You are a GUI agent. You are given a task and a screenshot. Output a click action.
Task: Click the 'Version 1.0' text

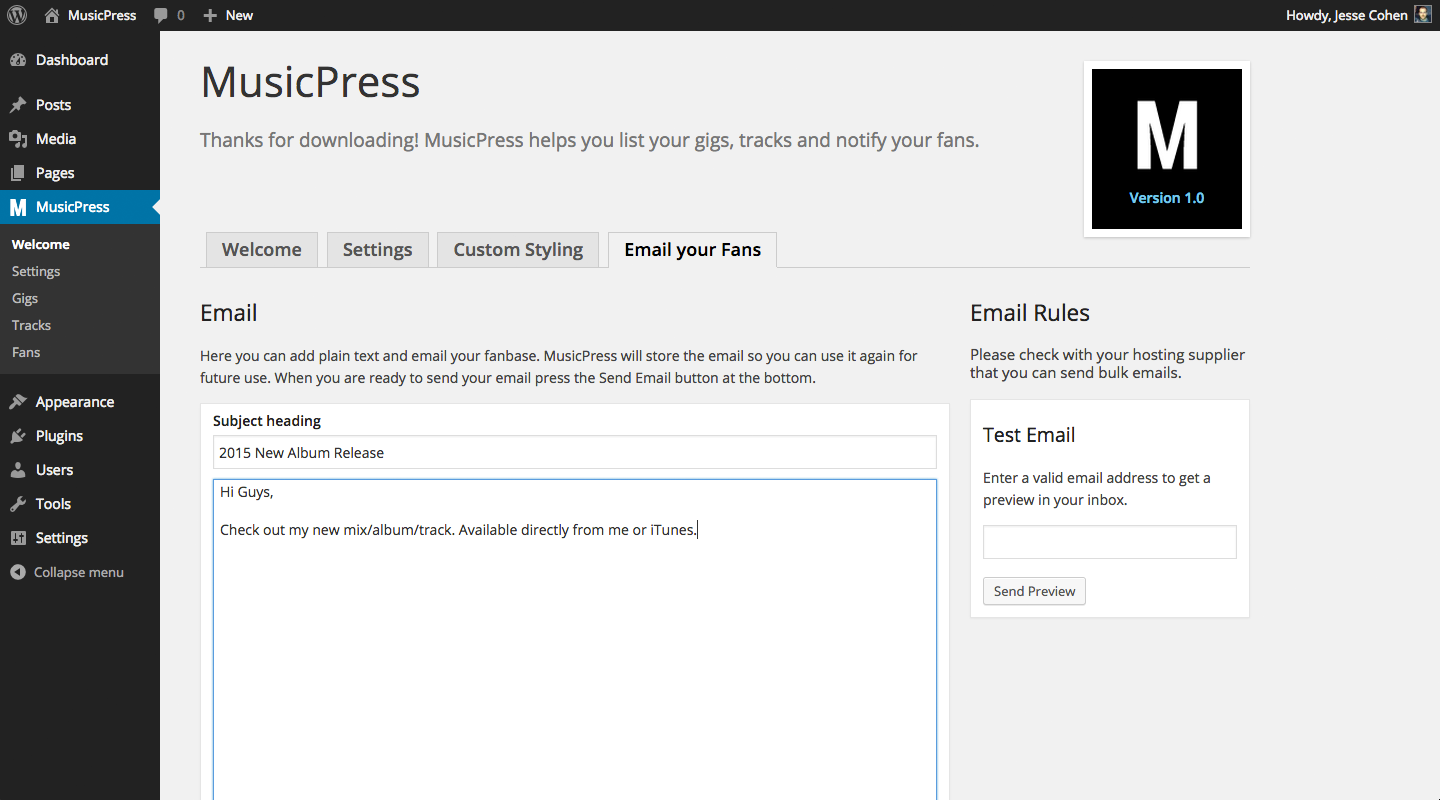pos(1167,198)
